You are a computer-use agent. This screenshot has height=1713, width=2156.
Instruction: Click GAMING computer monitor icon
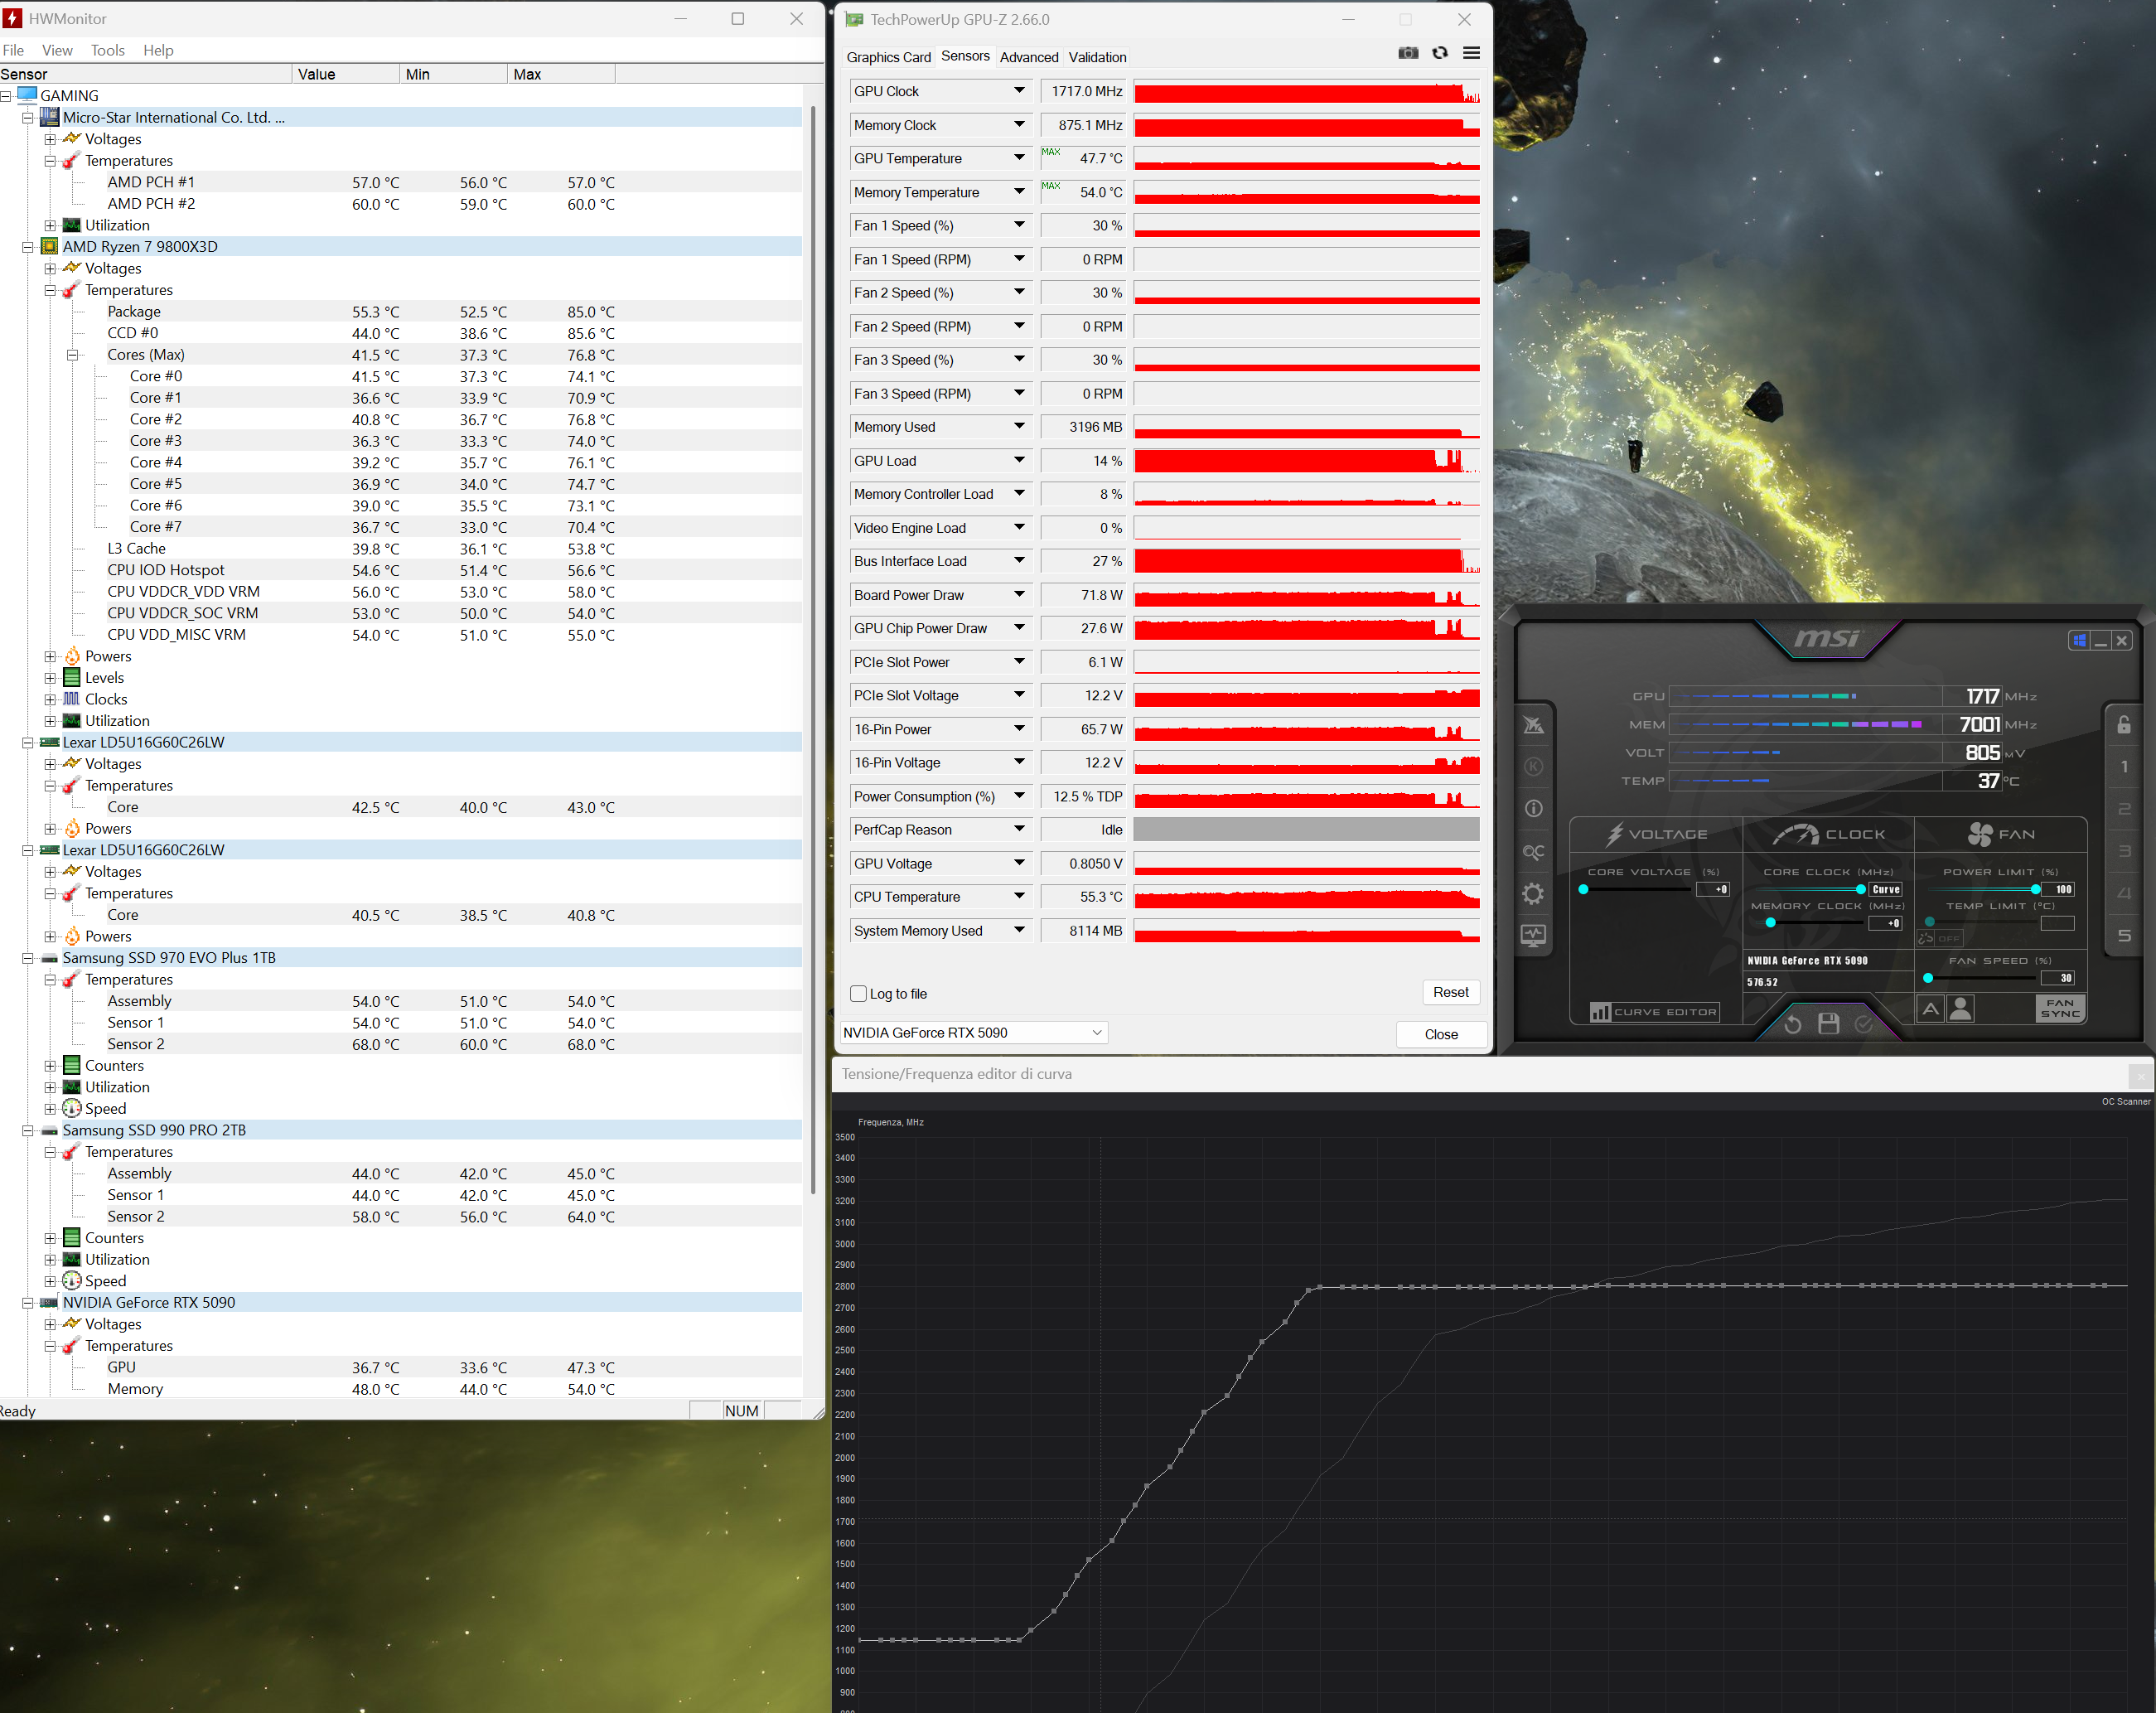(x=27, y=95)
